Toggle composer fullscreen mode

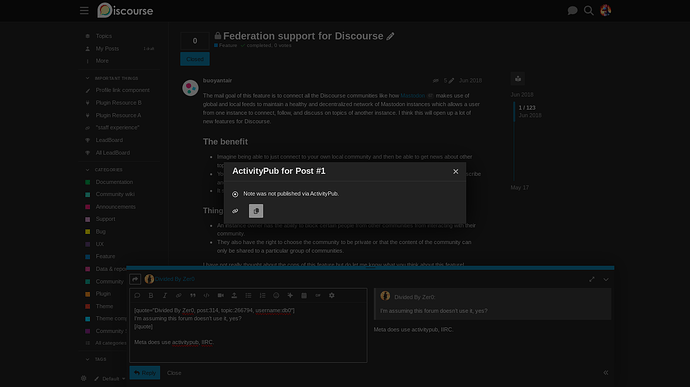click(x=592, y=280)
